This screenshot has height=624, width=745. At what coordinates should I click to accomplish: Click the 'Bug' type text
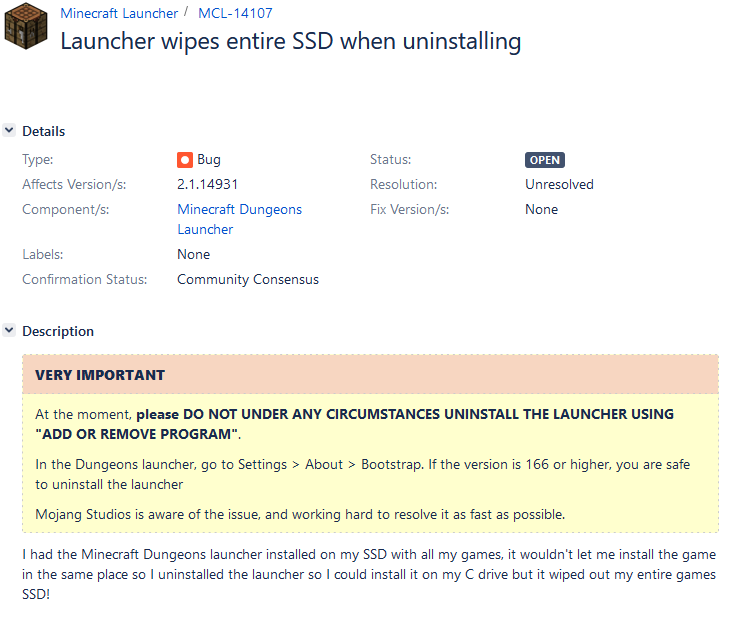(209, 160)
